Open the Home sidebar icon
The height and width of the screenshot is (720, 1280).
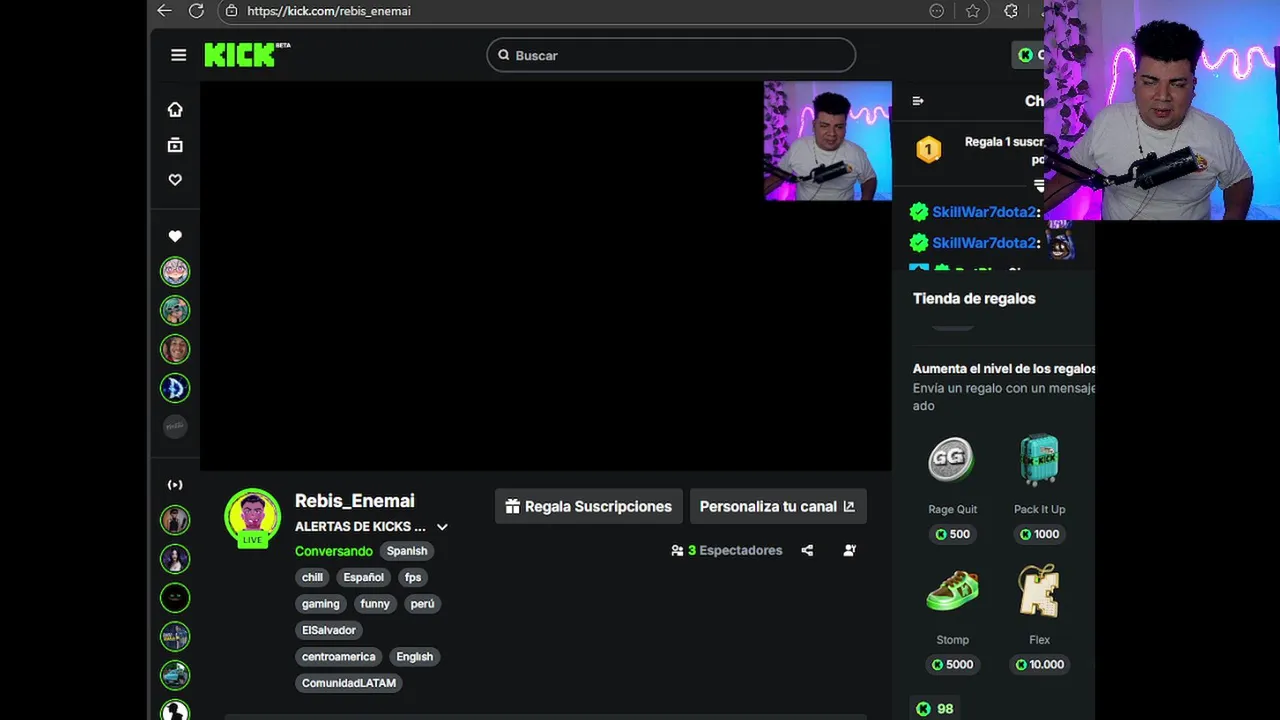tap(175, 109)
